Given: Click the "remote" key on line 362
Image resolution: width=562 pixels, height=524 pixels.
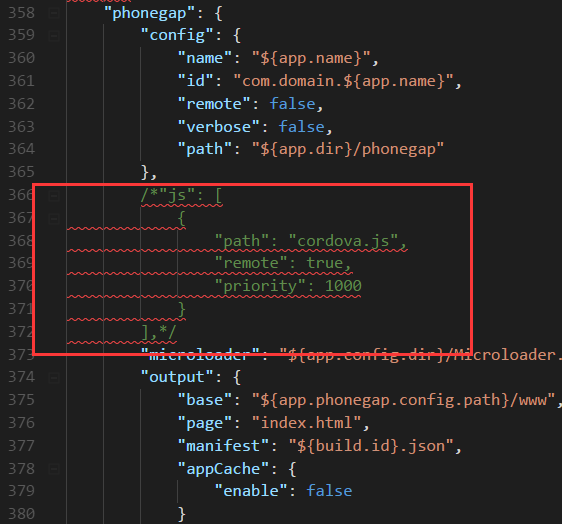Looking at the screenshot, I should click(214, 104).
